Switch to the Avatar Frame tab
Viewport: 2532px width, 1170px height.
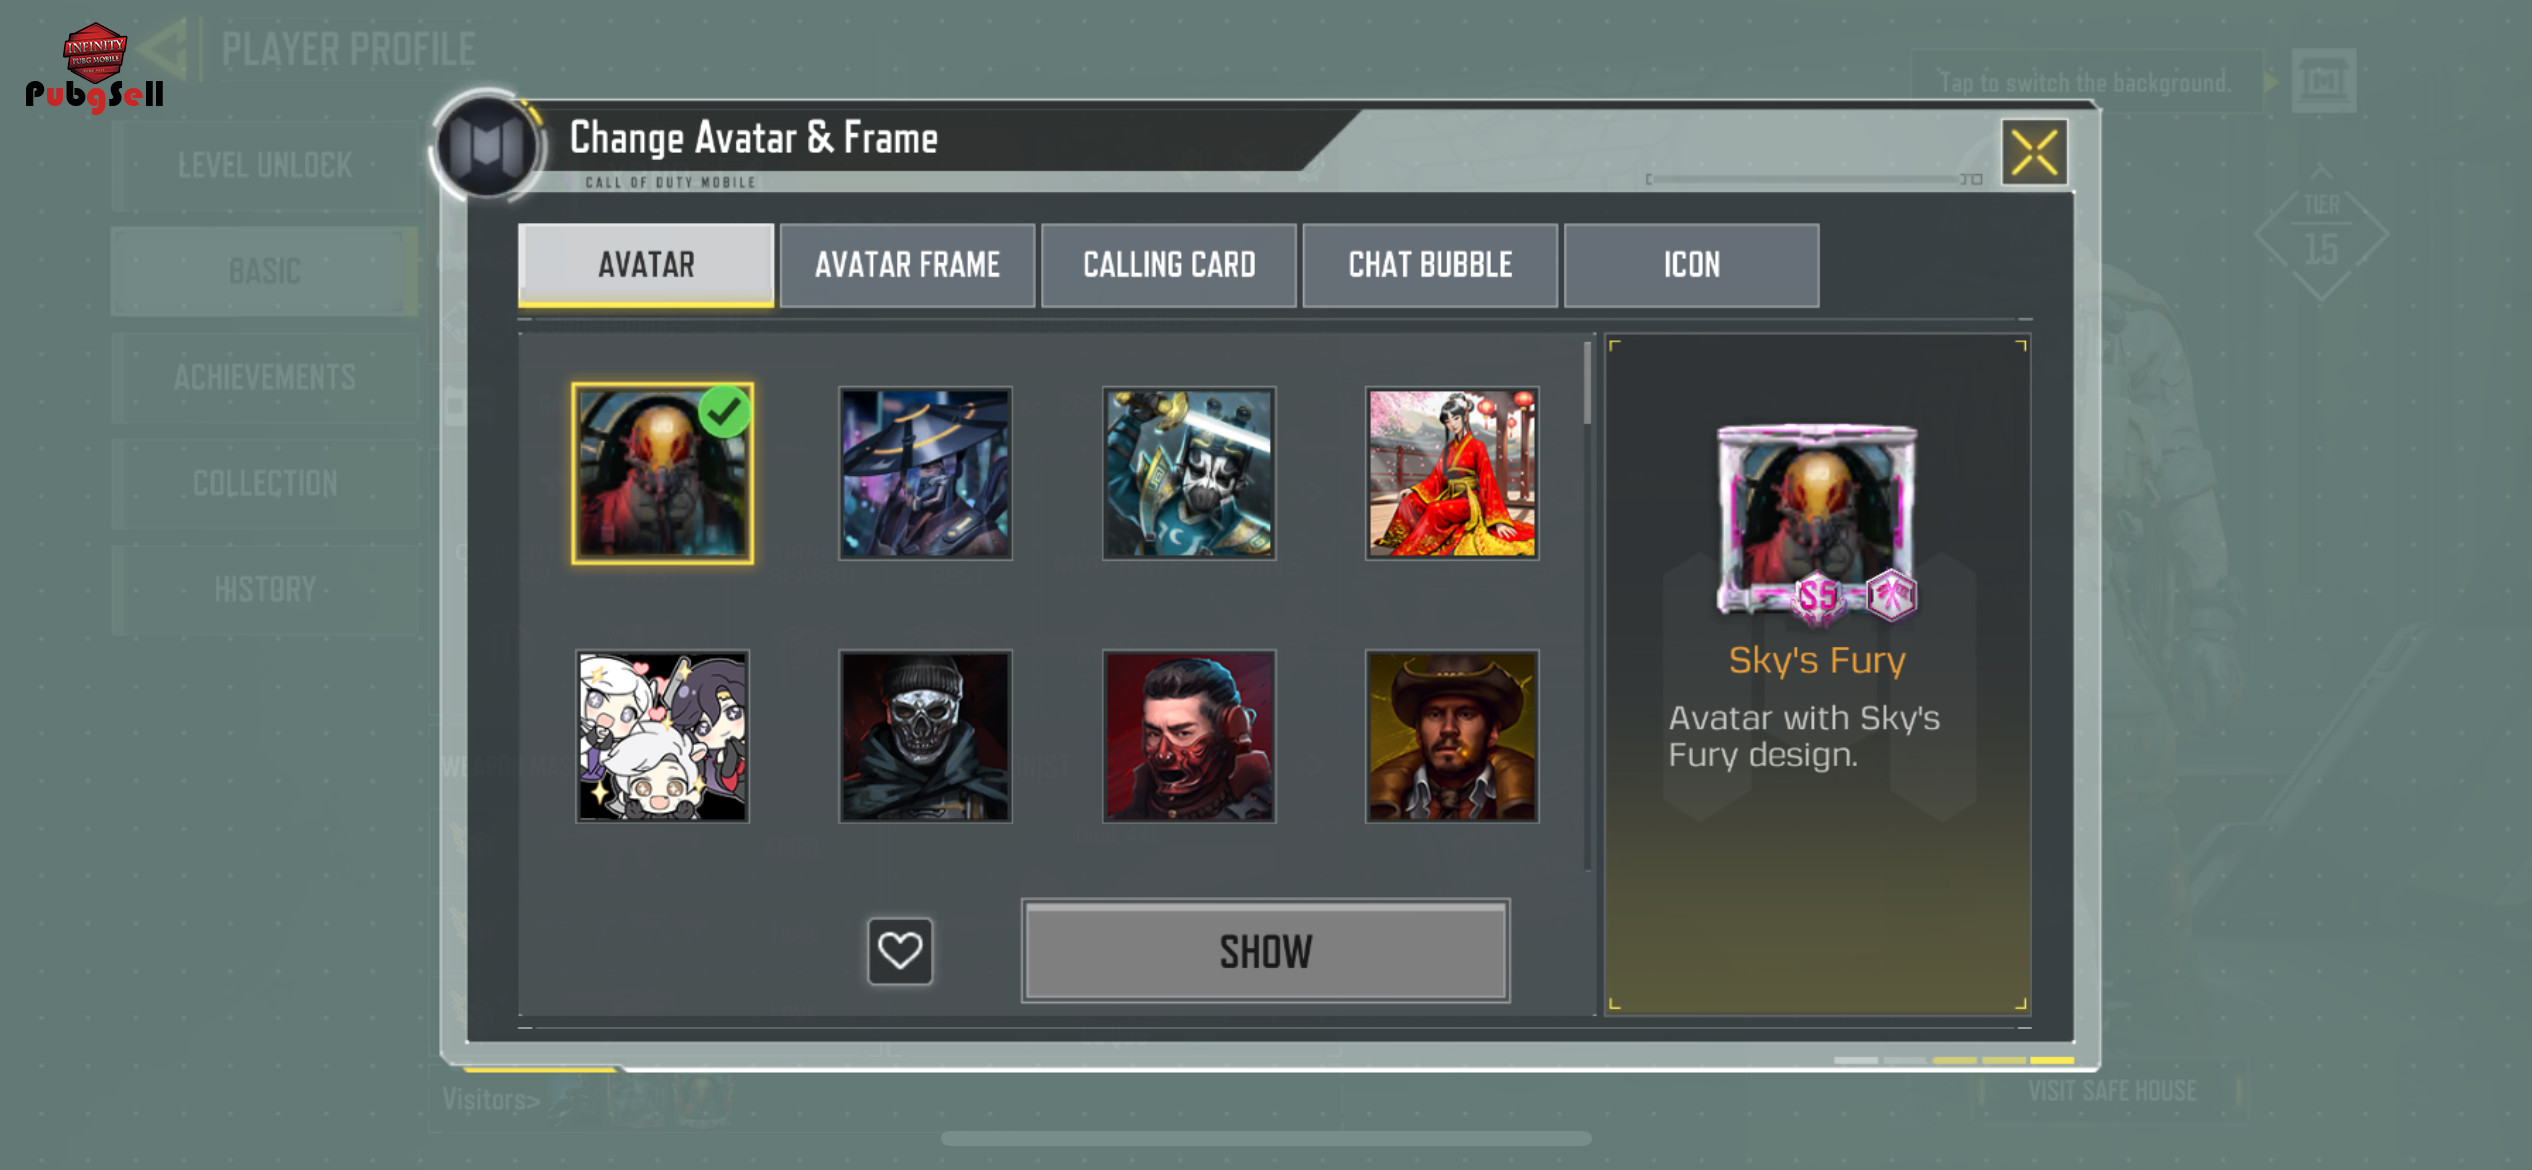[907, 265]
